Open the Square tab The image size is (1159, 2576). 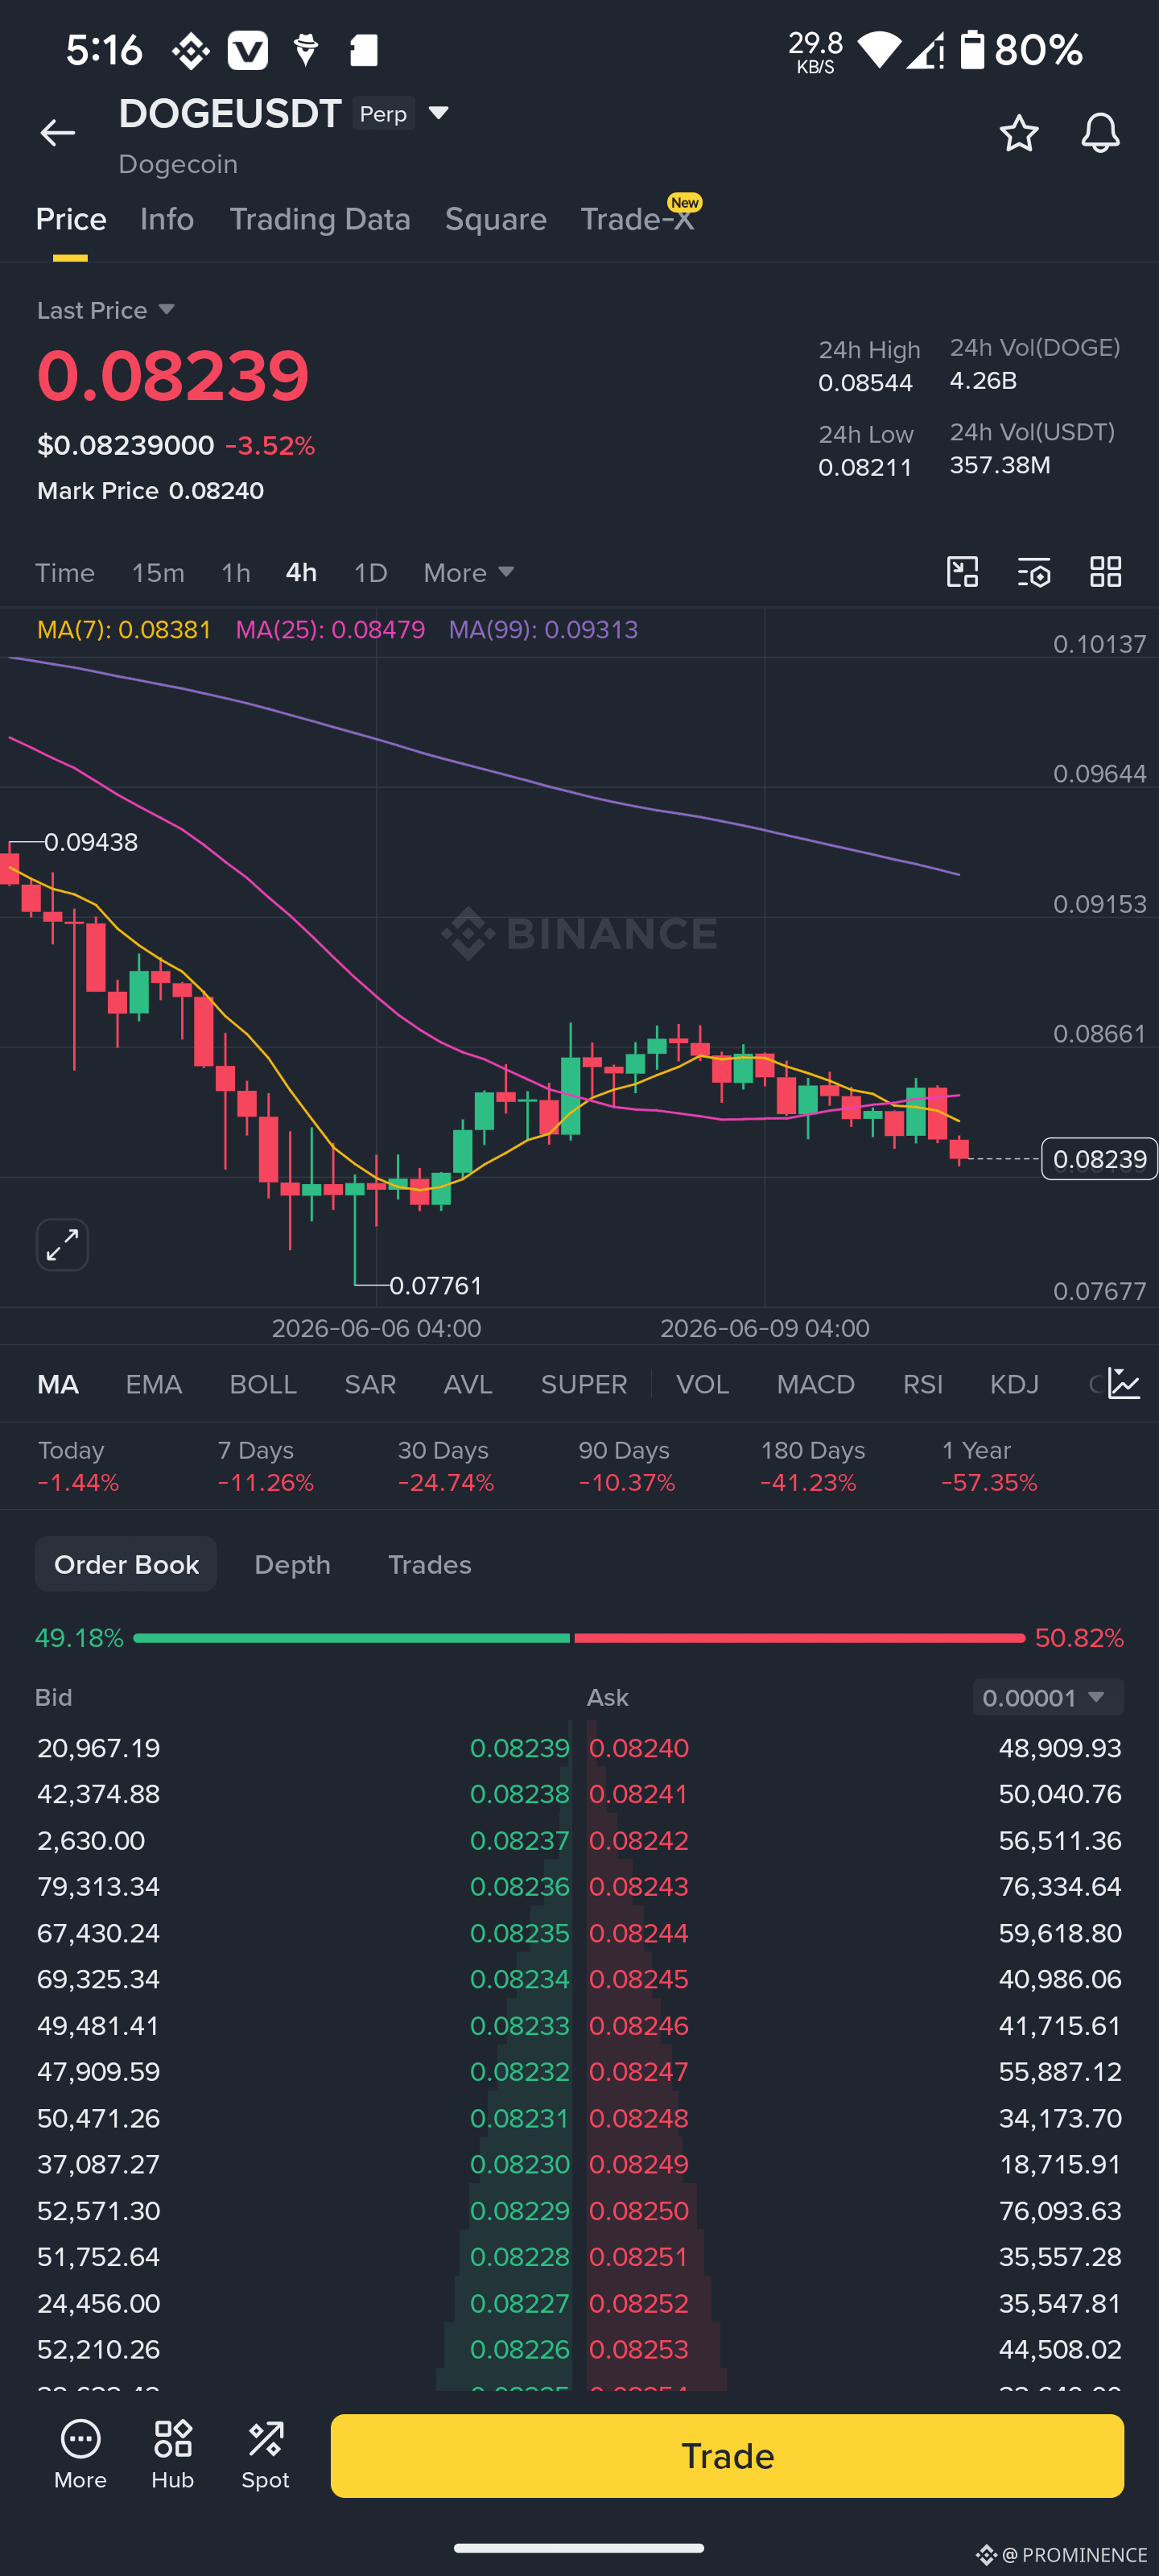(496, 219)
